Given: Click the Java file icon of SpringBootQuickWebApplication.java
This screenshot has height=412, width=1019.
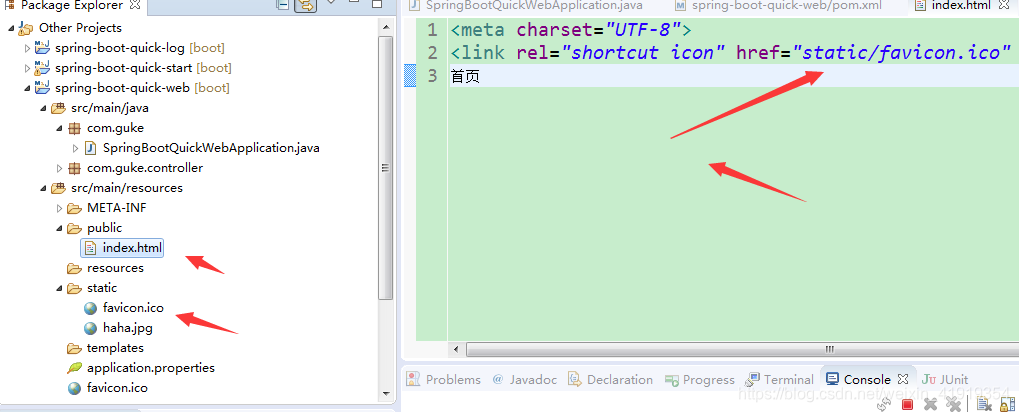Looking at the screenshot, I should point(90,148).
